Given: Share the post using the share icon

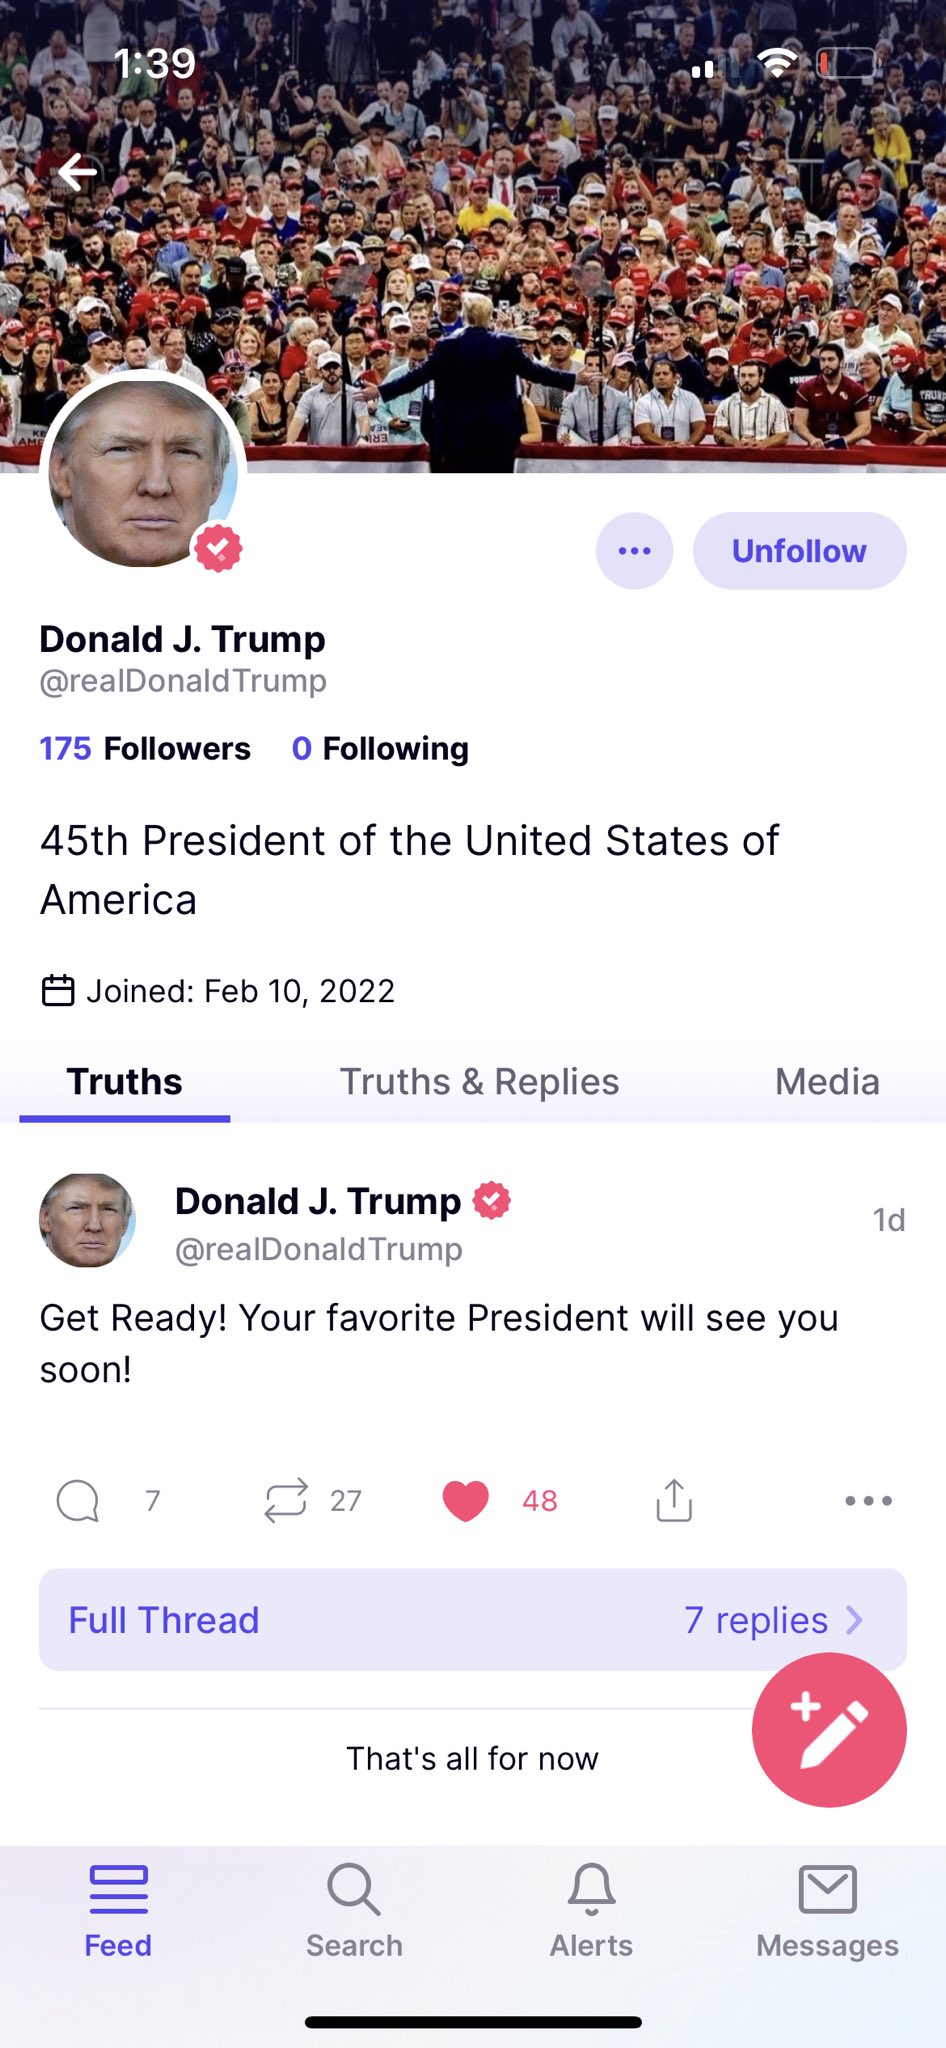Looking at the screenshot, I should [674, 1500].
